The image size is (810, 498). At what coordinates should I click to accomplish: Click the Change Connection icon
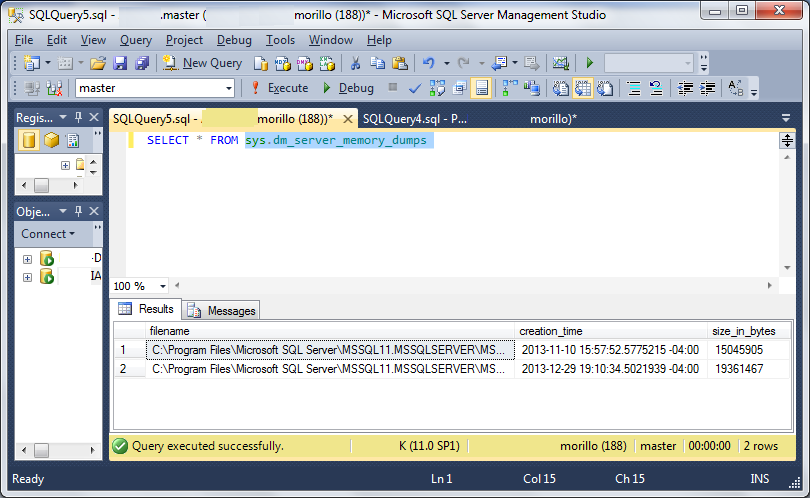(54, 88)
